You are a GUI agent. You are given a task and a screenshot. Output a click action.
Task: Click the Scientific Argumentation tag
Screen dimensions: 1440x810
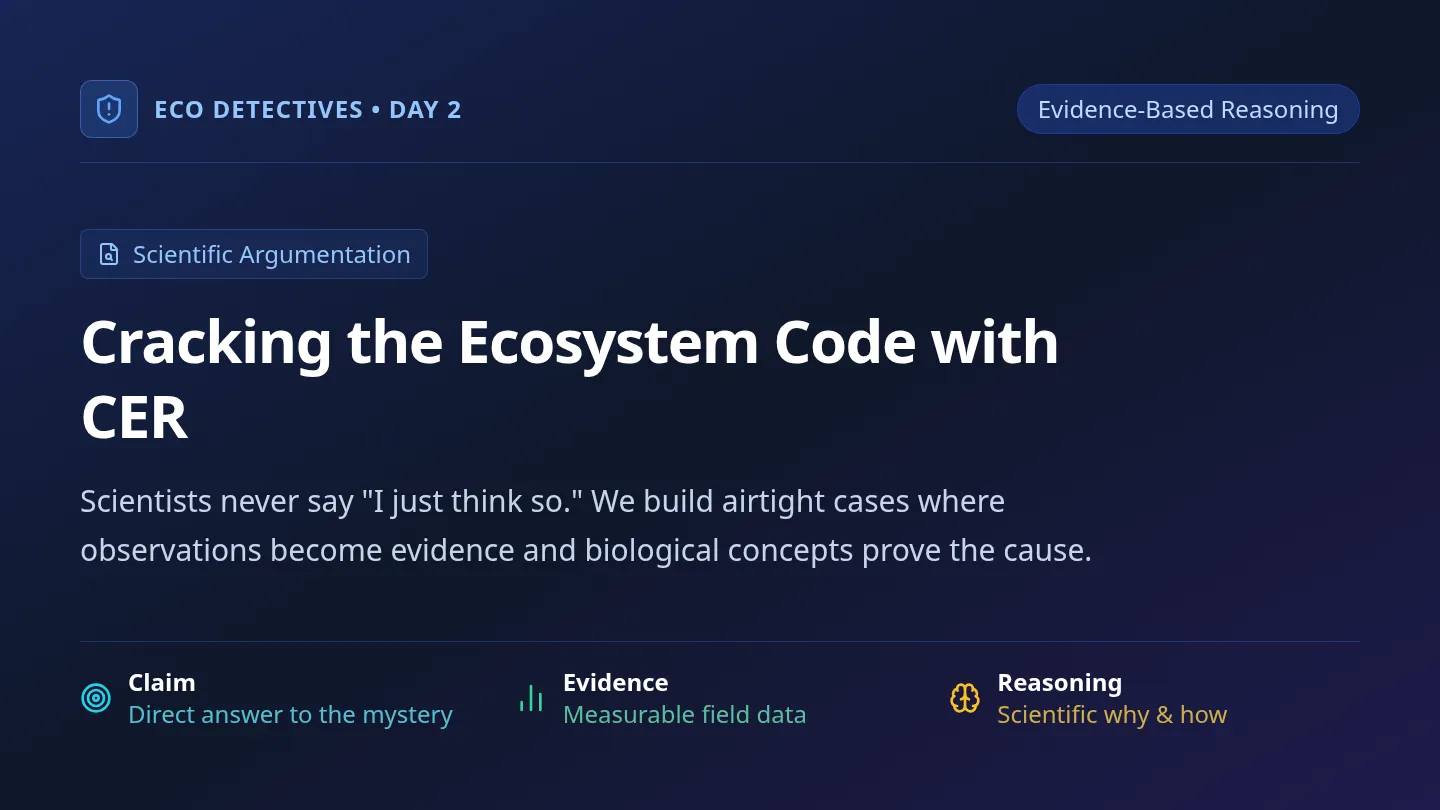(x=254, y=254)
